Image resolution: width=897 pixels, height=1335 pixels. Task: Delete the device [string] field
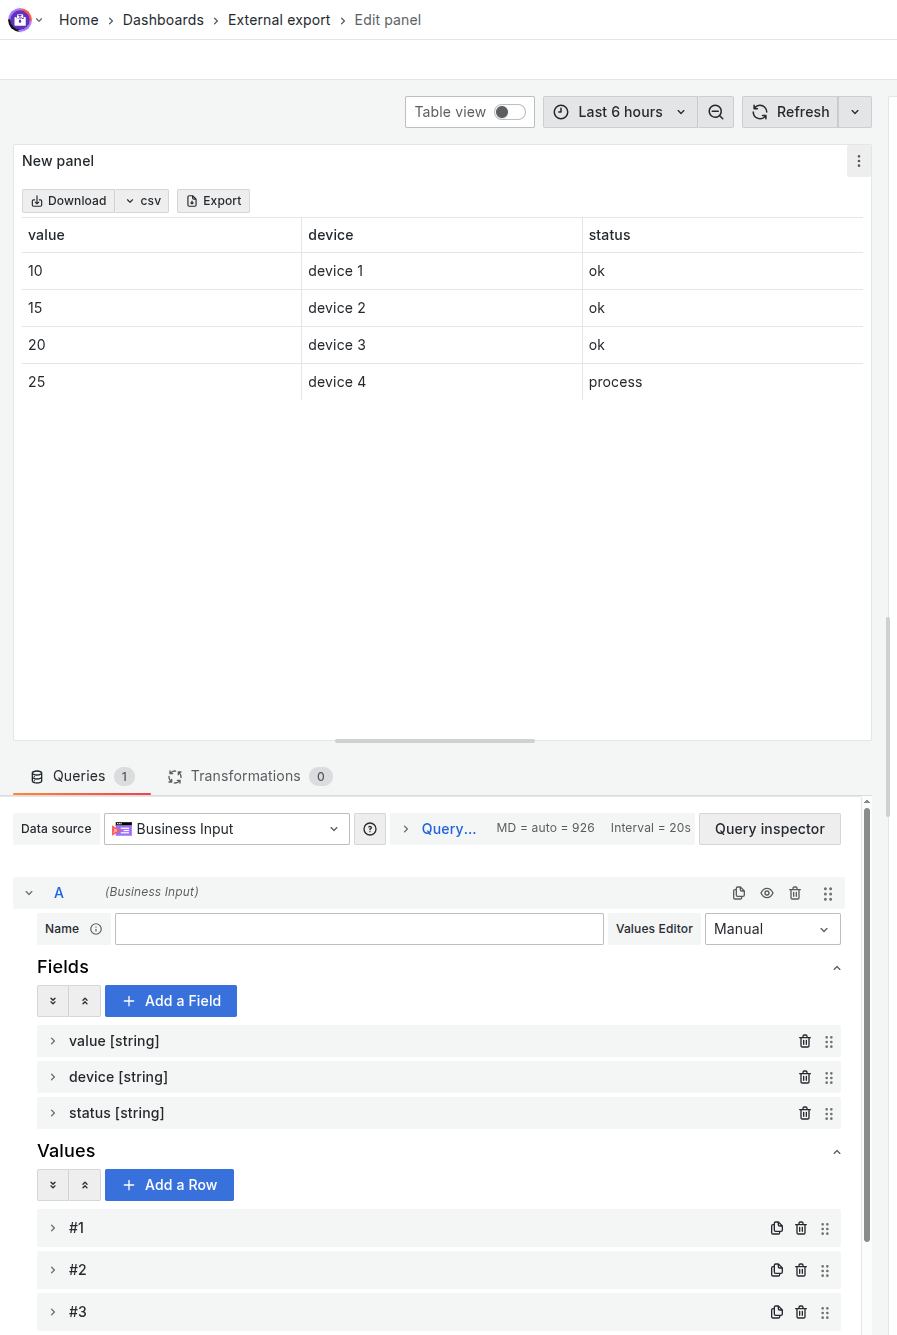click(x=805, y=1077)
